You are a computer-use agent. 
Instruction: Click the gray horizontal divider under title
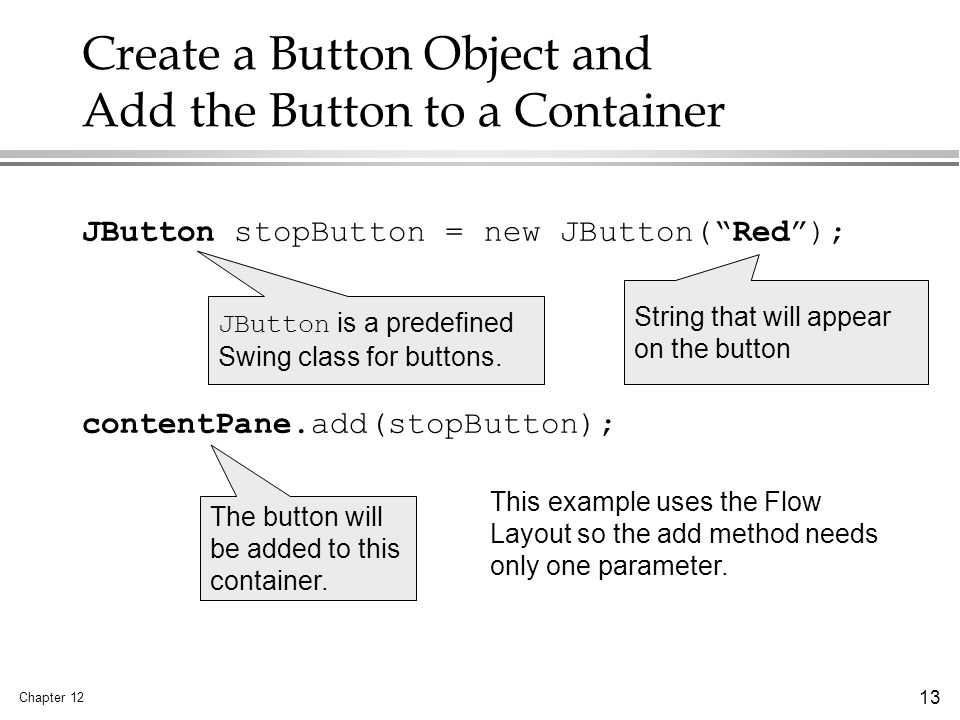pos(479,158)
